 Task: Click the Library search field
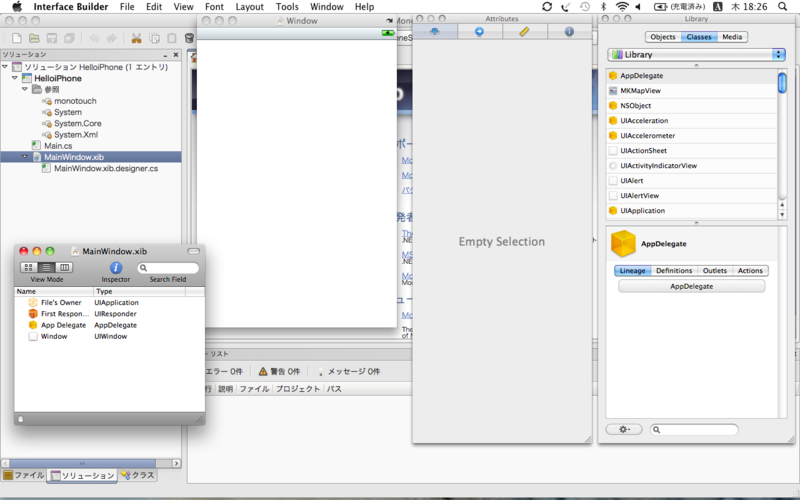point(694,430)
